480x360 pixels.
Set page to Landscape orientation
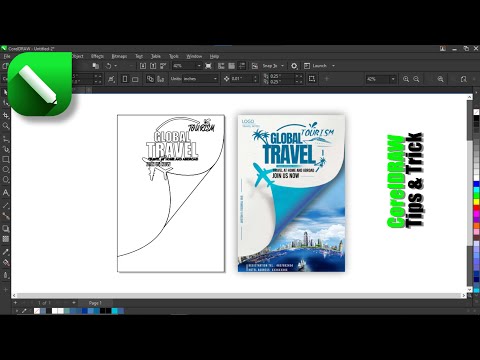click(135, 79)
